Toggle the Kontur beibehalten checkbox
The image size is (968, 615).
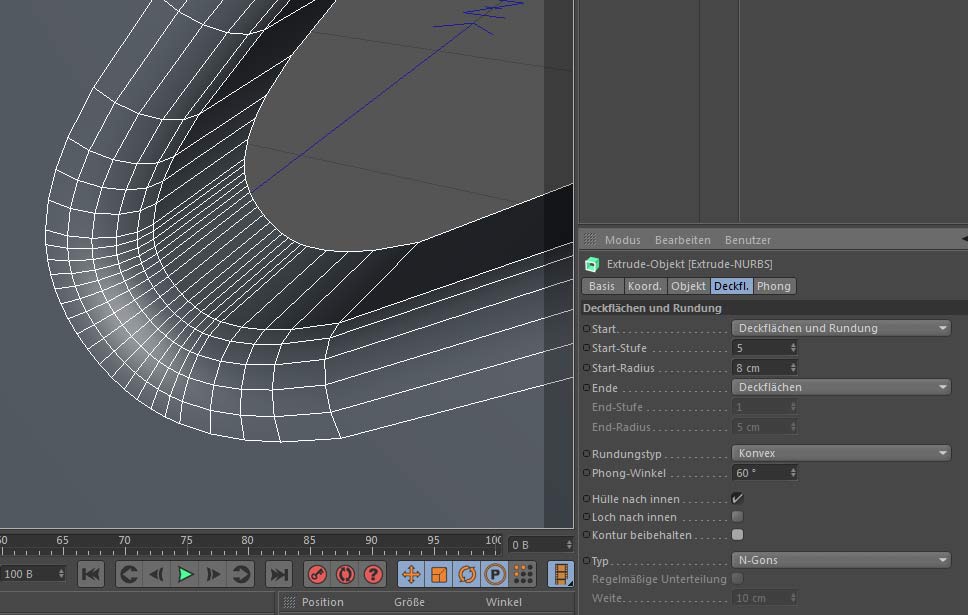[737, 535]
